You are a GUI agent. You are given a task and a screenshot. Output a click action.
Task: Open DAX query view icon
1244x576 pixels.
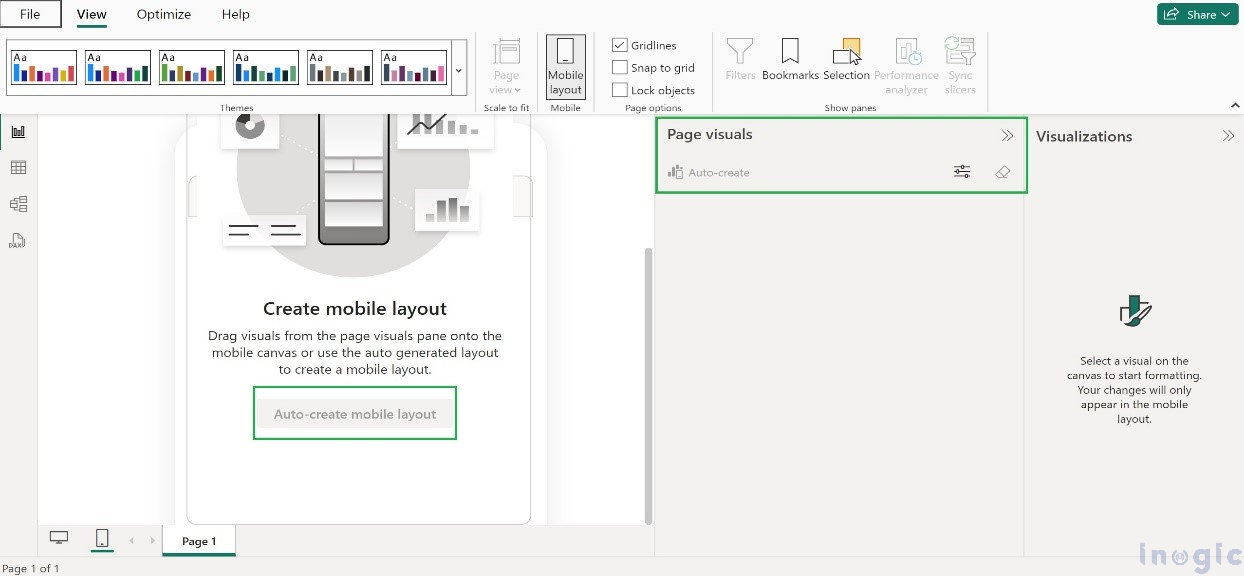click(18, 241)
